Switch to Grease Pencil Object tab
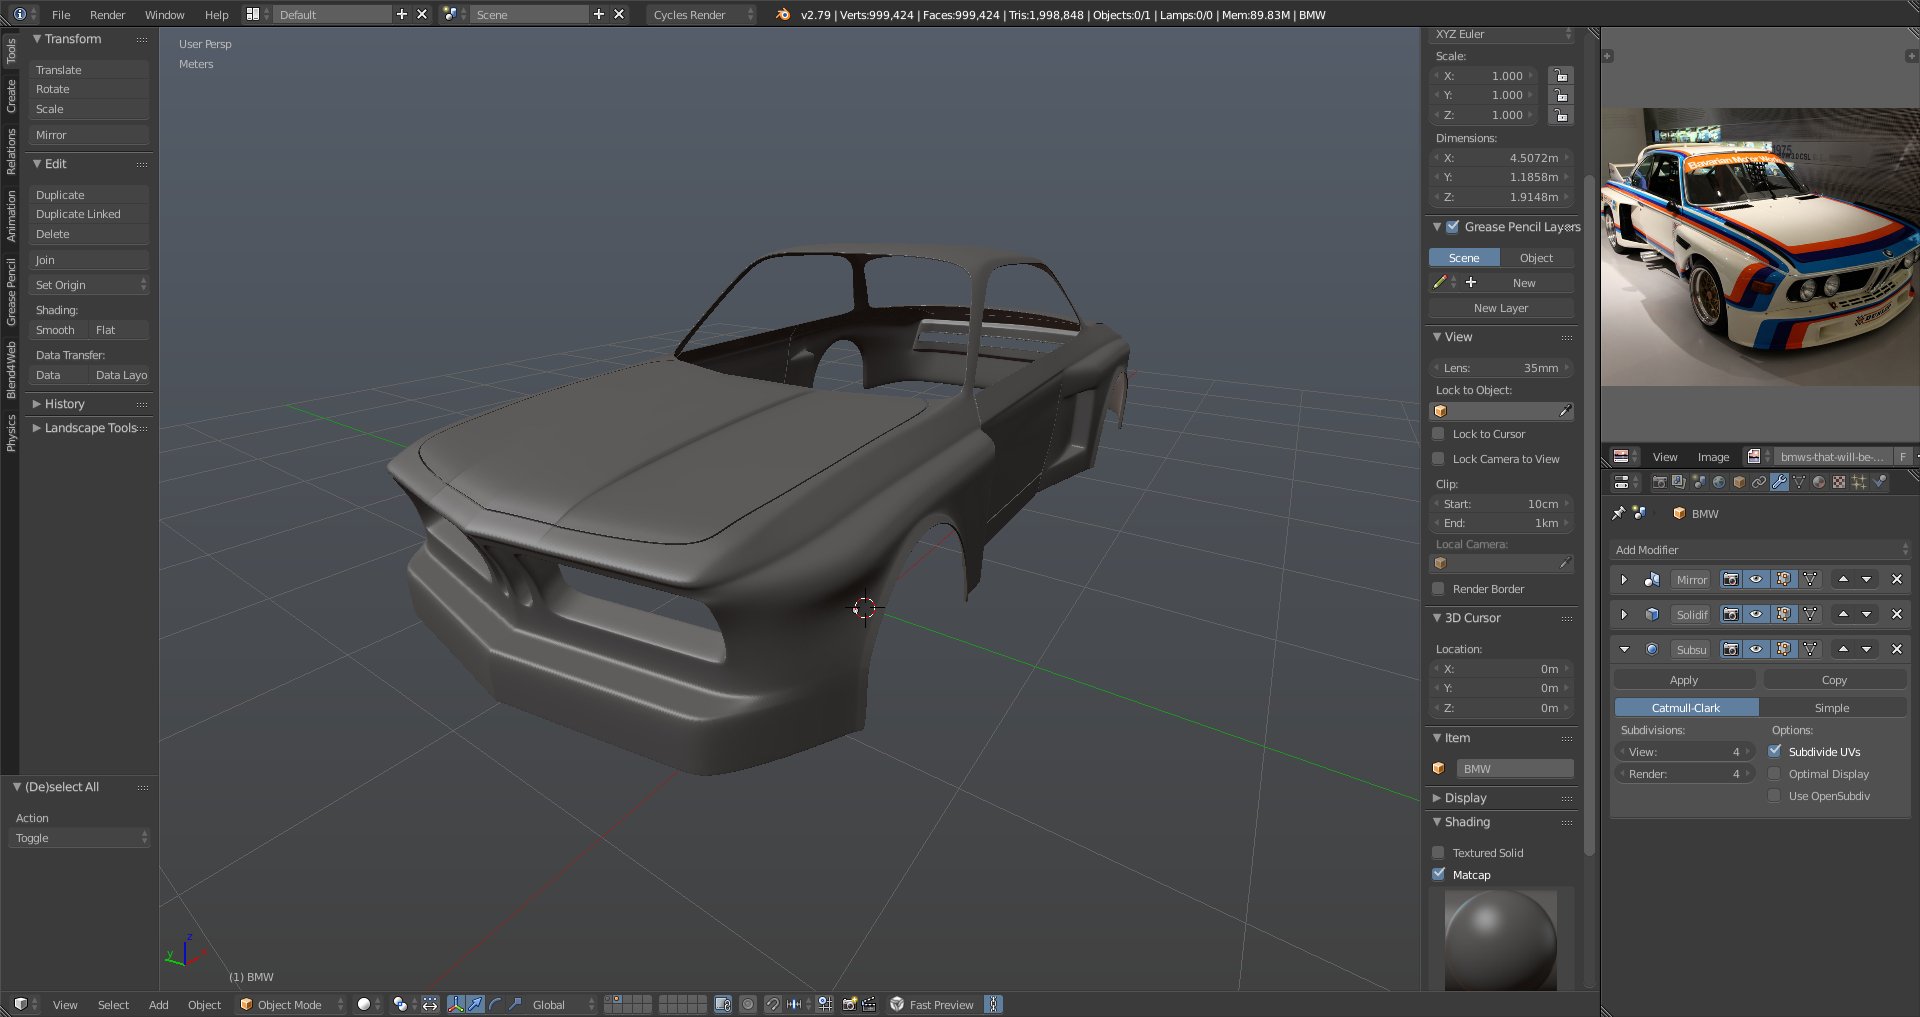Image resolution: width=1920 pixels, height=1017 pixels. pyautogui.click(x=1536, y=257)
